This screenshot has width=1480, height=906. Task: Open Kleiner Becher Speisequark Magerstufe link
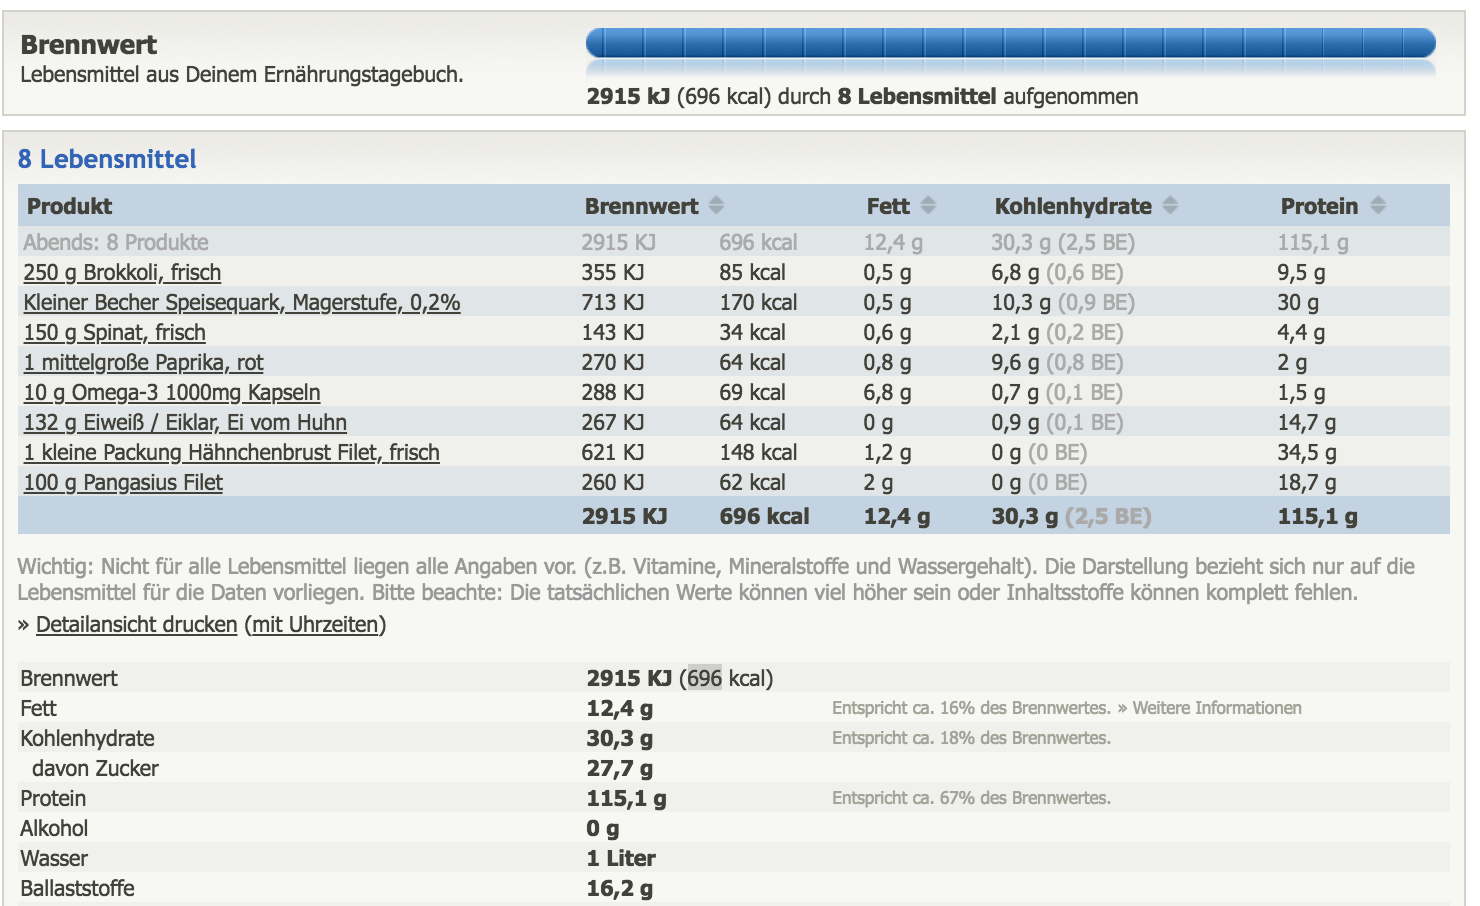coord(242,302)
